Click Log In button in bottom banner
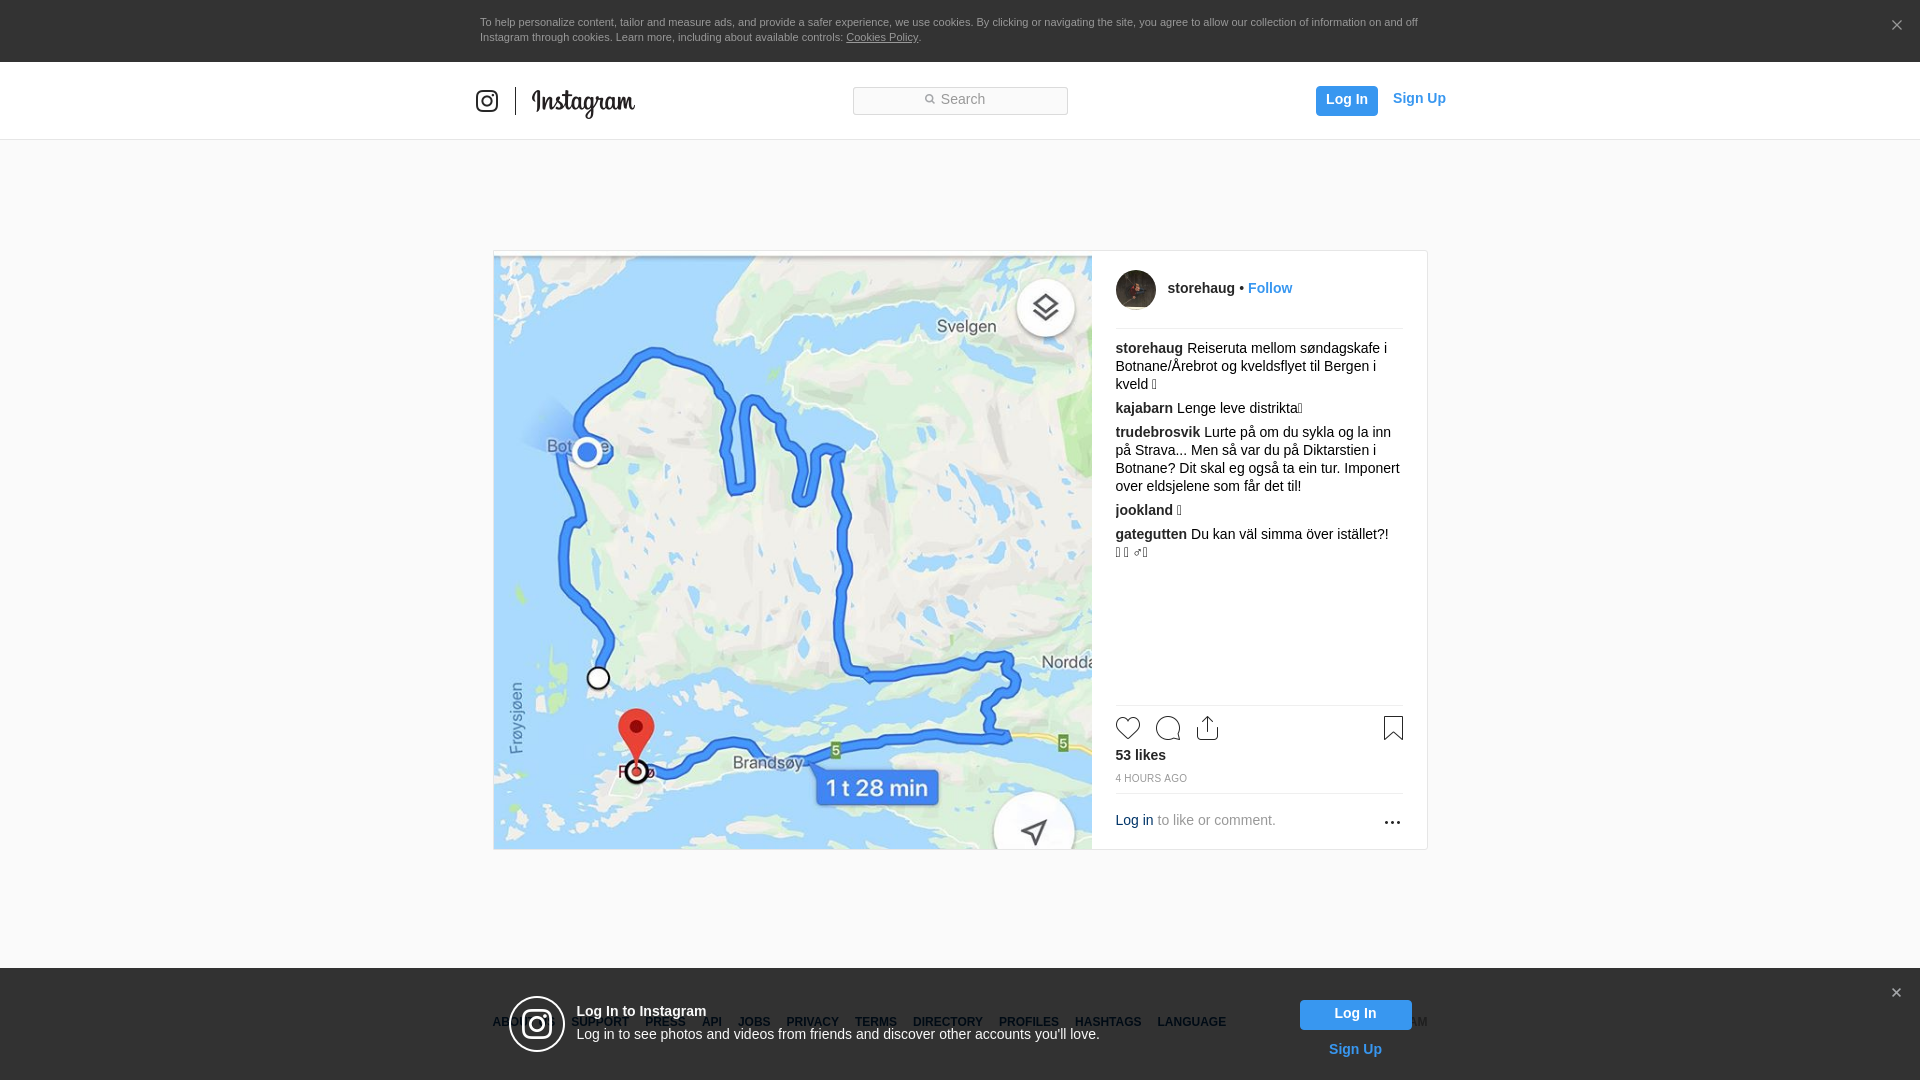Screen dimensions: 1920x1080 (x=1355, y=1014)
